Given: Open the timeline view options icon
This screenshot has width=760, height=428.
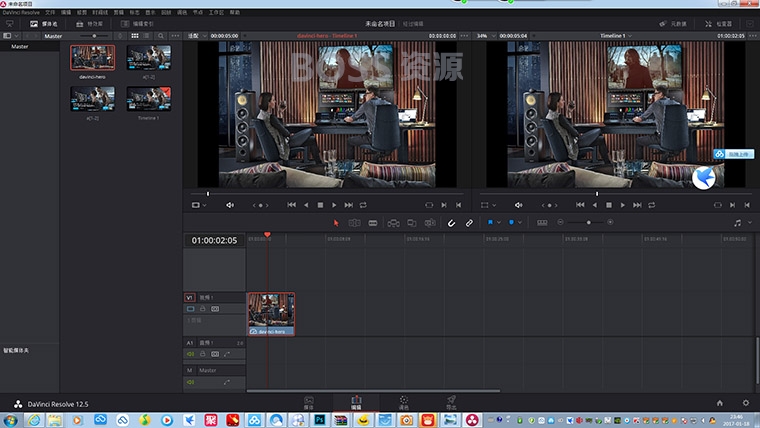Looking at the screenshot, I should tap(542, 222).
